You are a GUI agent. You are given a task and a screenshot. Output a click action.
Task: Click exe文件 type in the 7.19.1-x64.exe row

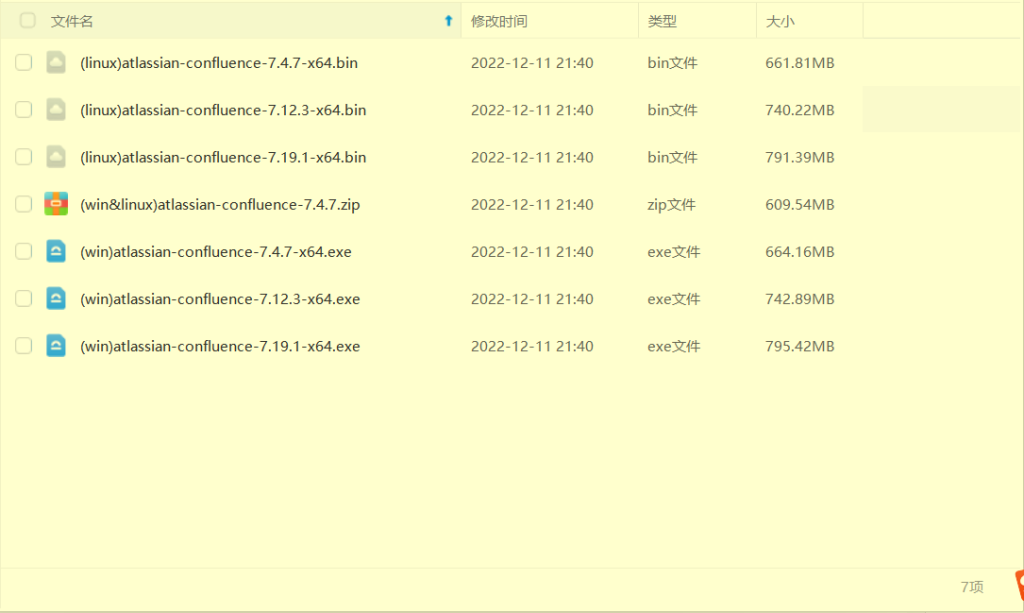tap(674, 347)
